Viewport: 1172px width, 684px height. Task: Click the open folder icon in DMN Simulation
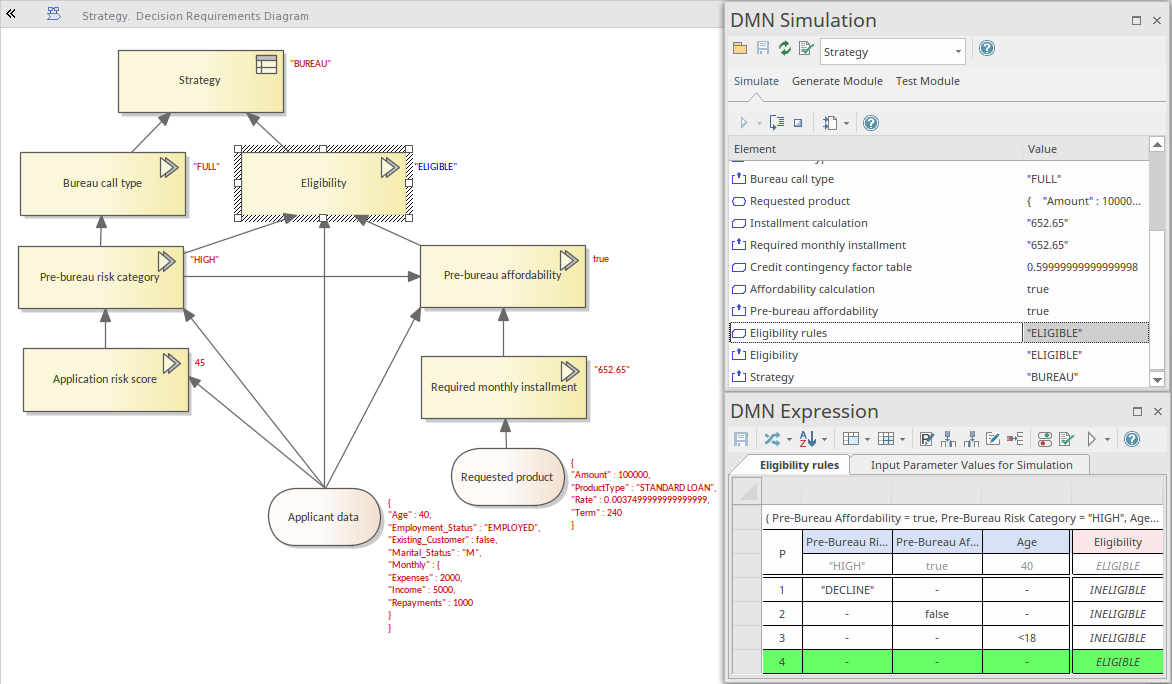click(740, 49)
